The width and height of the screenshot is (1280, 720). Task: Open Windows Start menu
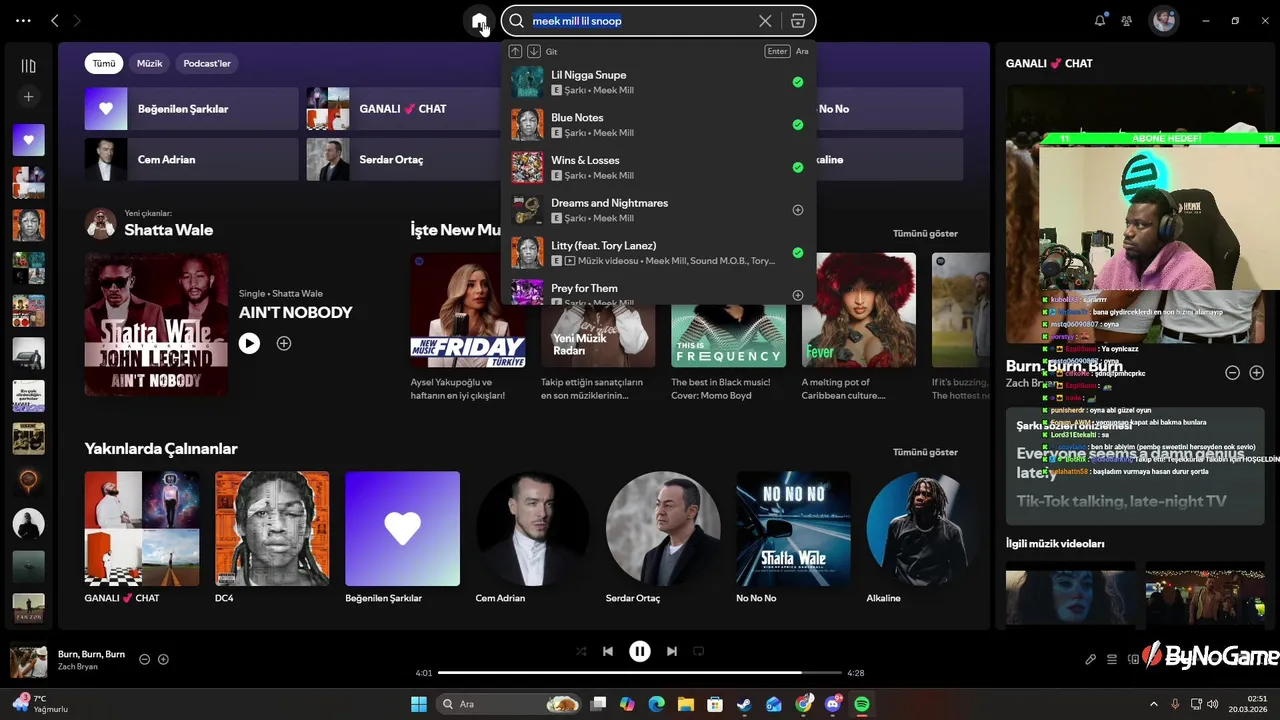point(418,704)
